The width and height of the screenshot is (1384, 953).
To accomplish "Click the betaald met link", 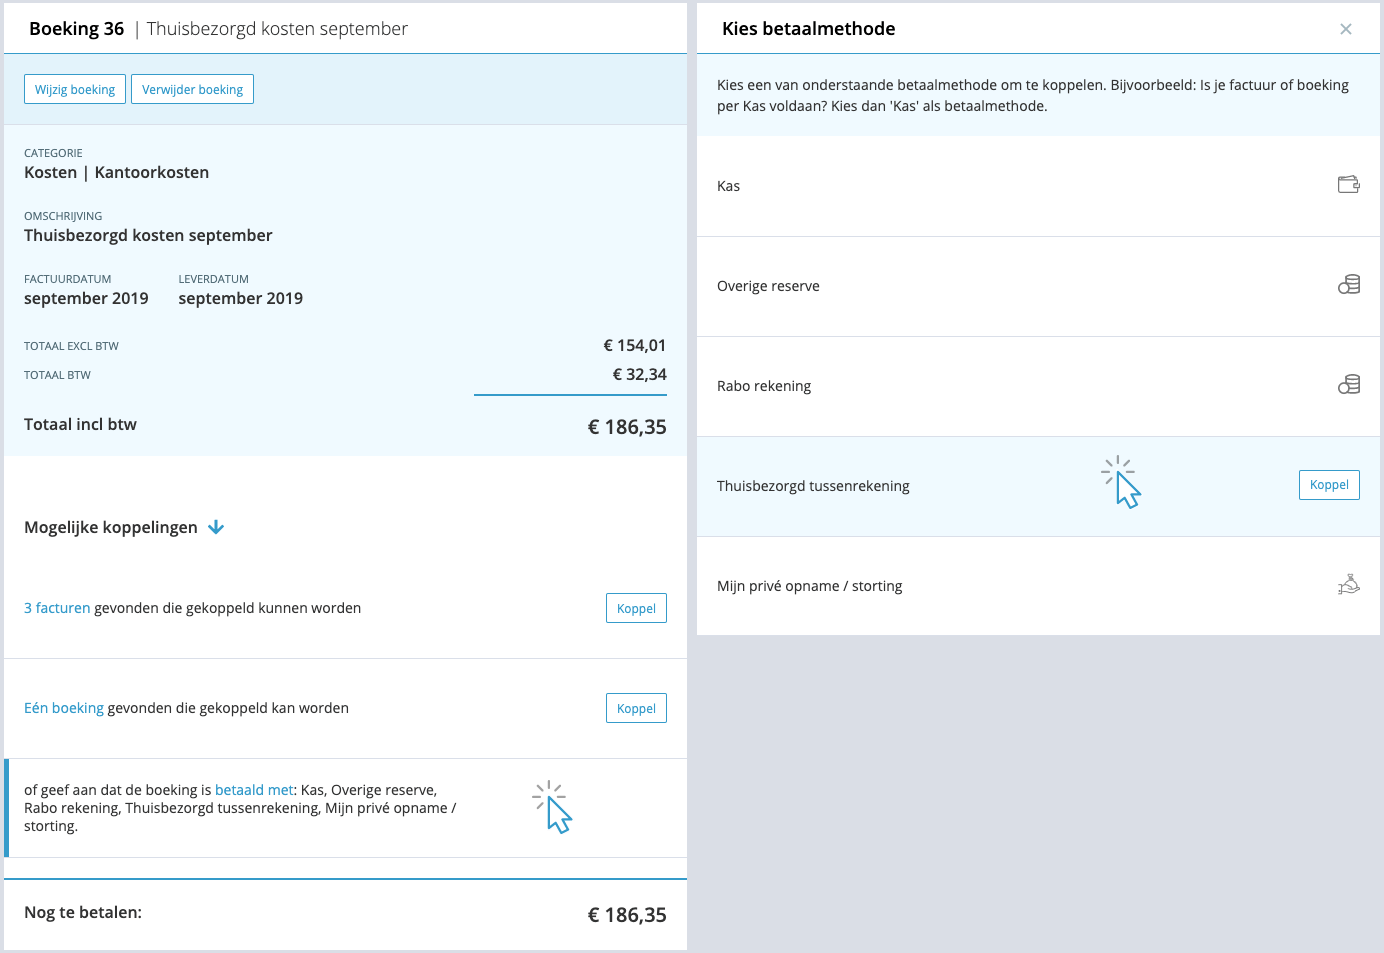I will [x=254, y=790].
